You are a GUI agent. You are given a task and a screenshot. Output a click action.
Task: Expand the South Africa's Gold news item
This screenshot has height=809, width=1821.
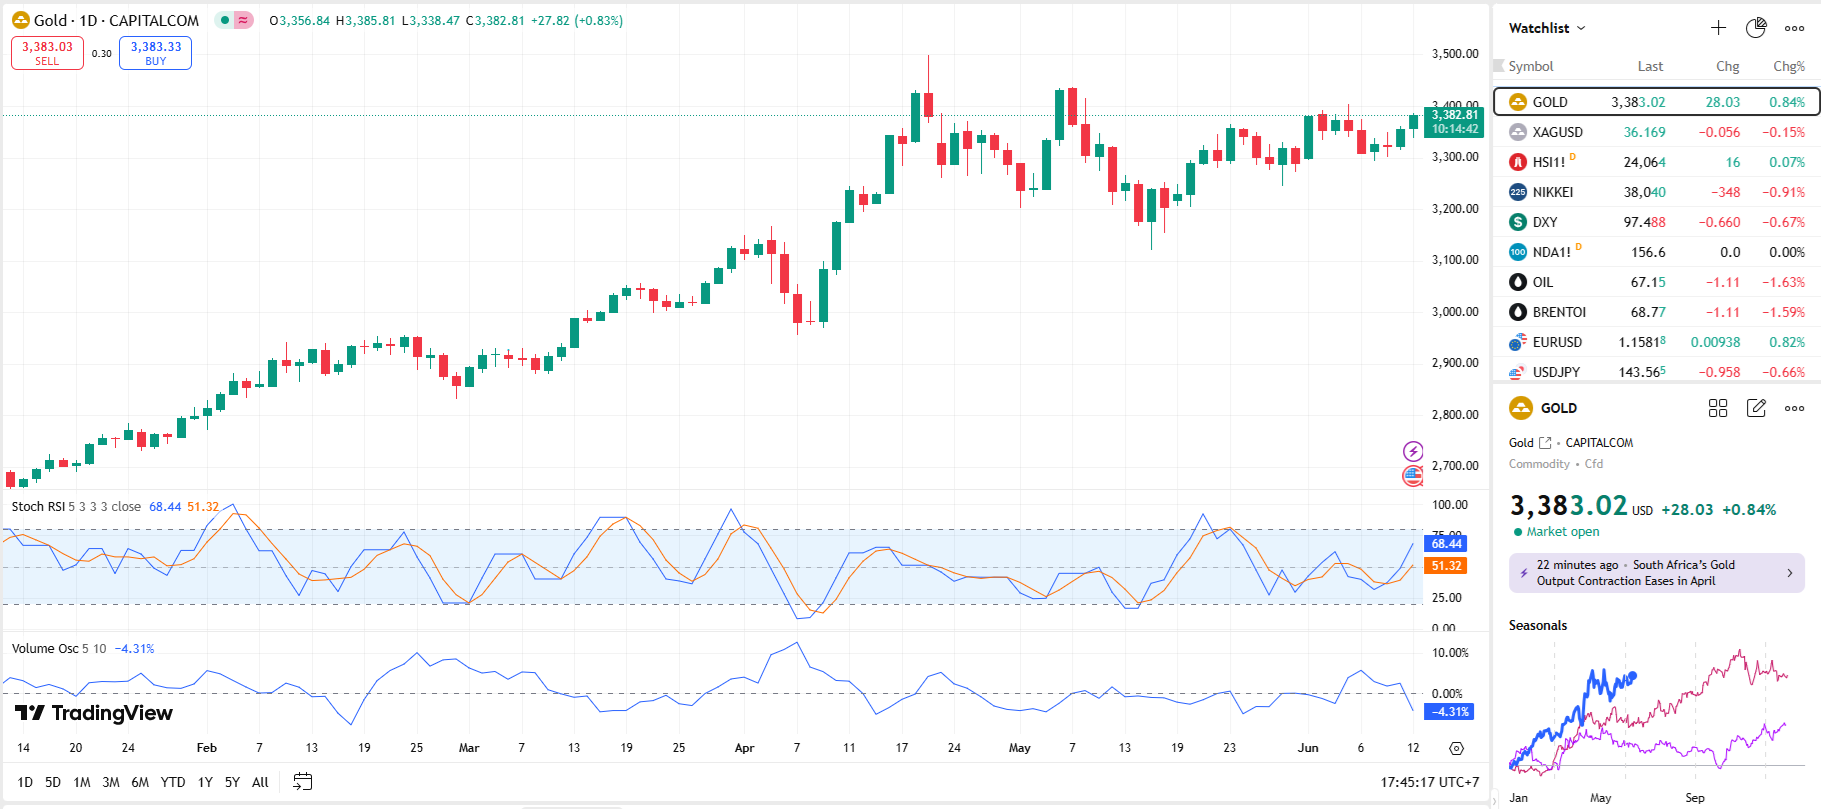(x=1656, y=573)
